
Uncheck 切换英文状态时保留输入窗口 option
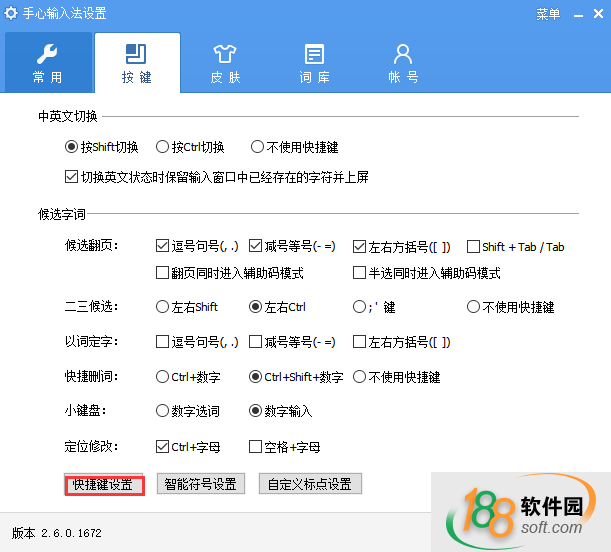click(71, 177)
